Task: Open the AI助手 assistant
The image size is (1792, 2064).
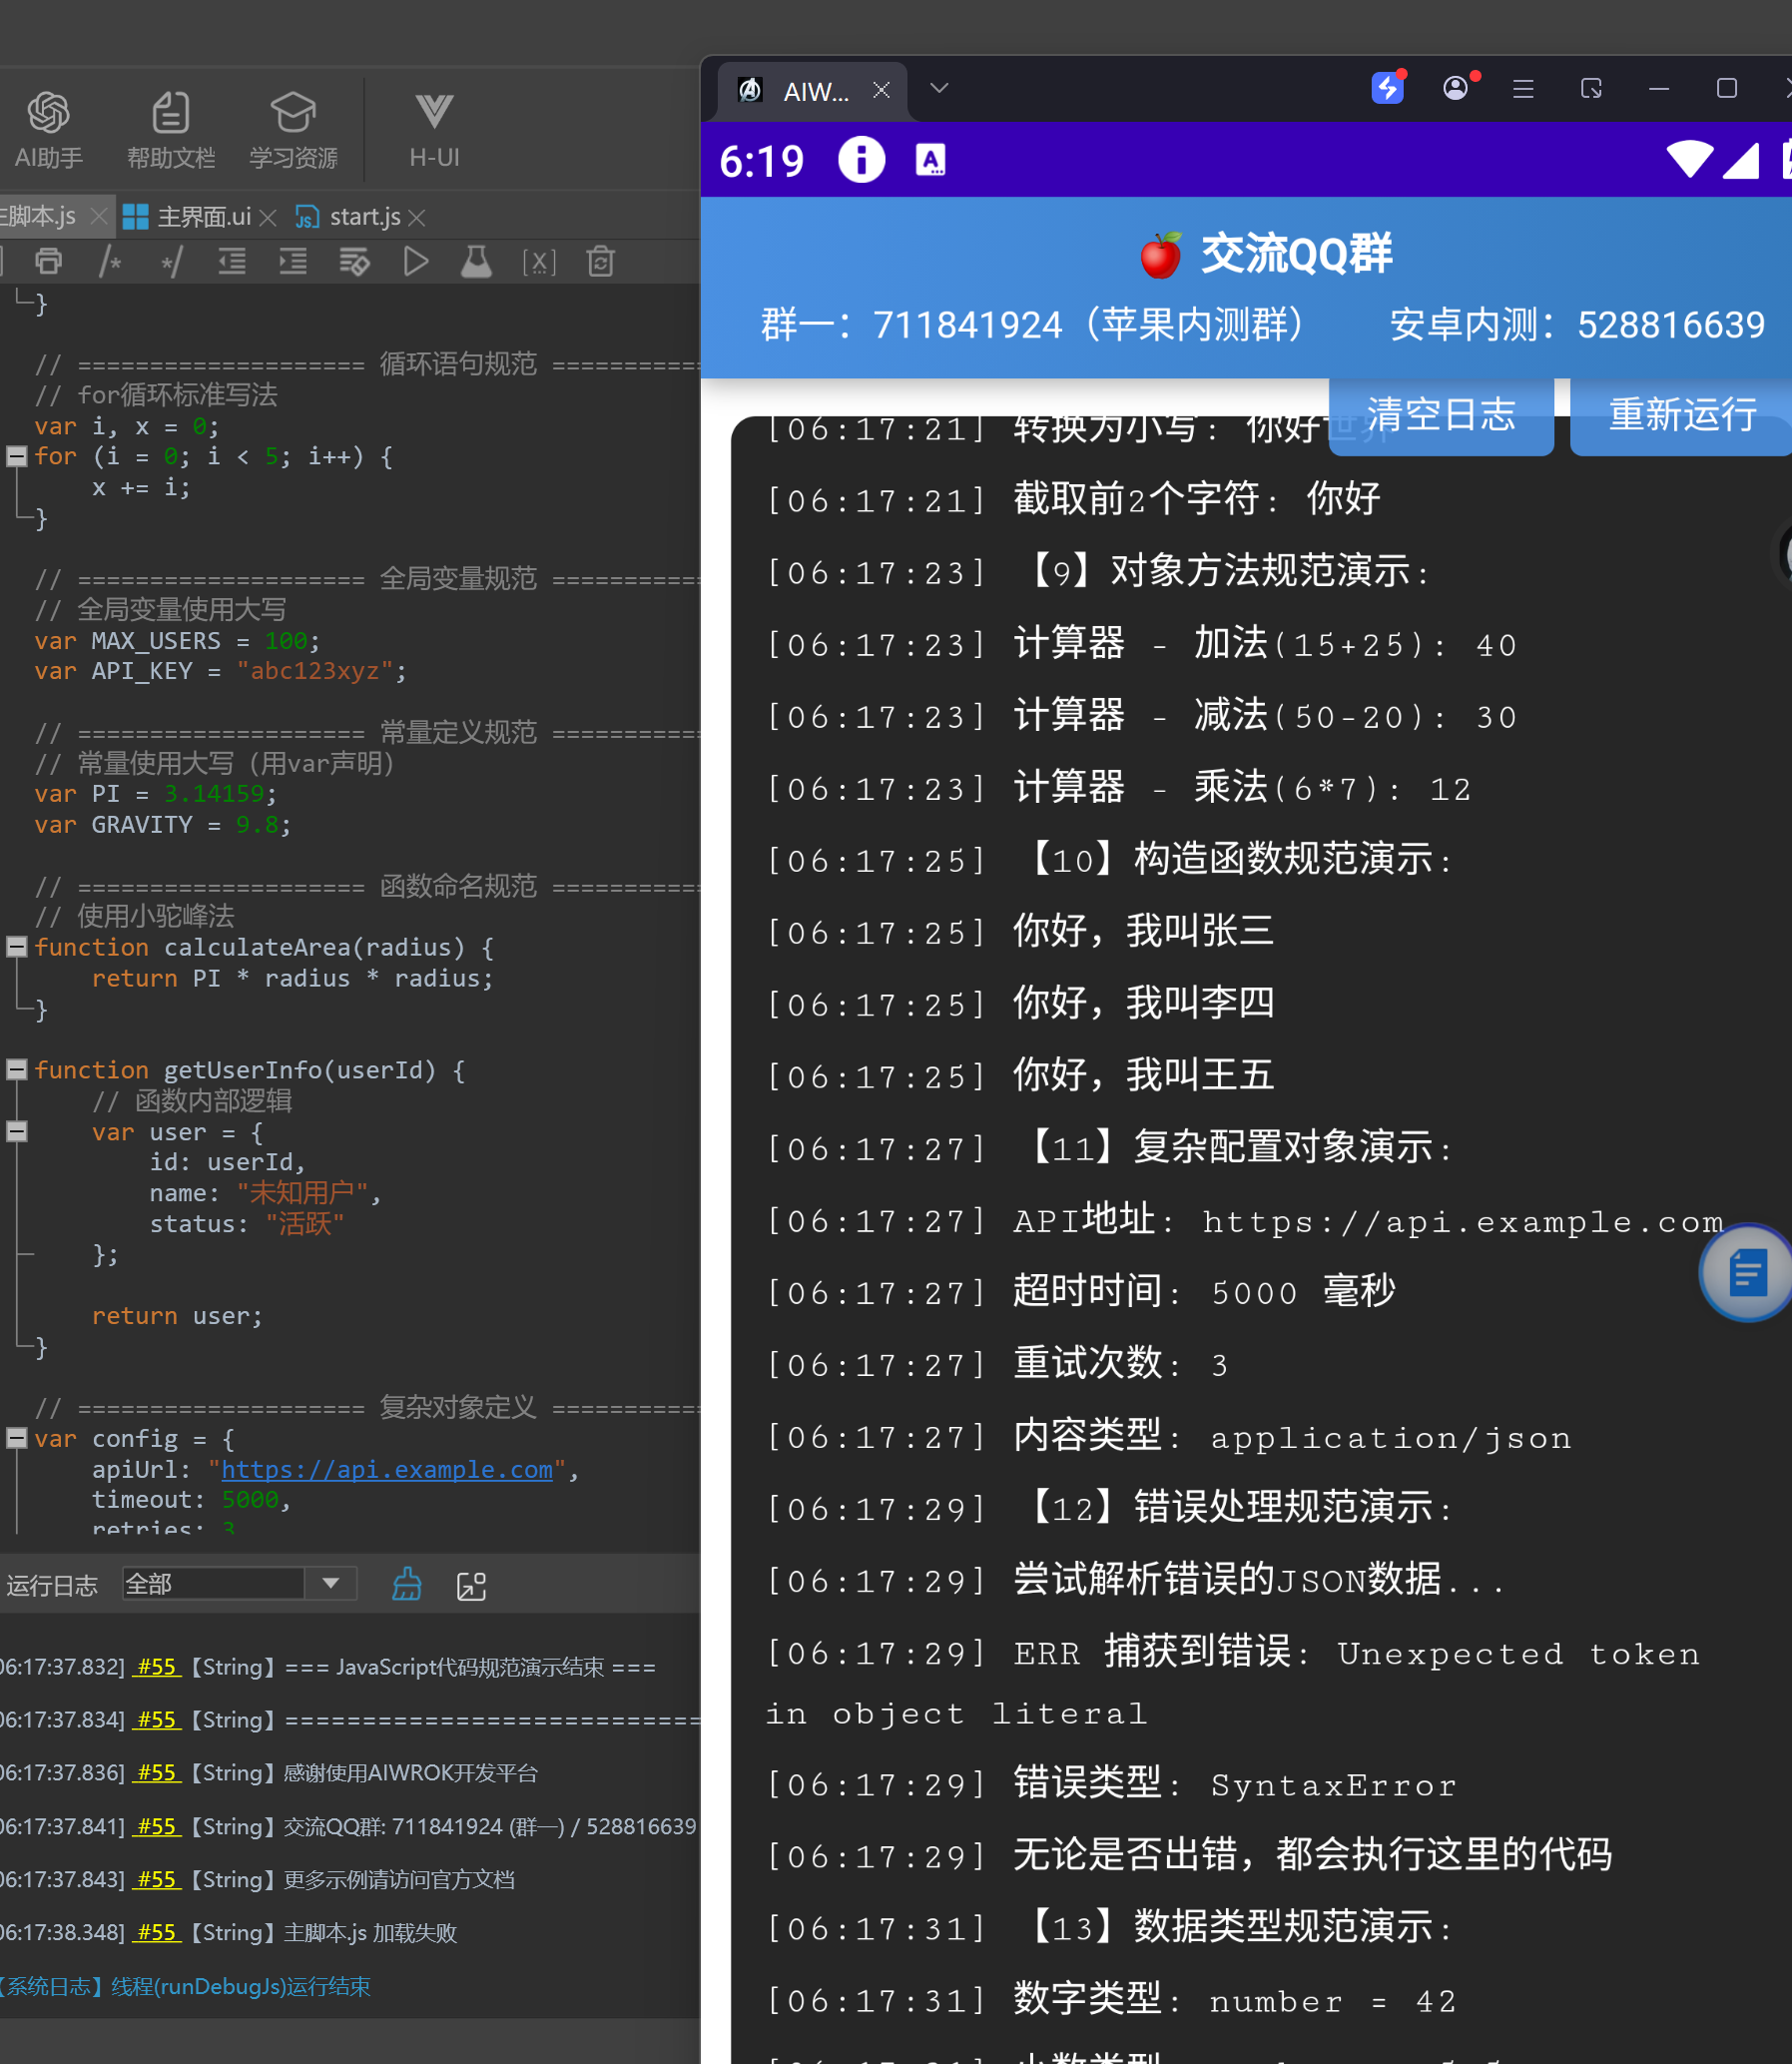Action: [48, 130]
